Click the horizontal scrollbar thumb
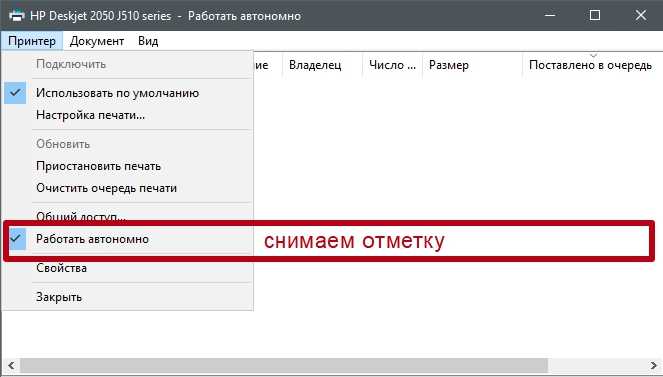The width and height of the screenshot is (663, 377). tap(284, 365)
